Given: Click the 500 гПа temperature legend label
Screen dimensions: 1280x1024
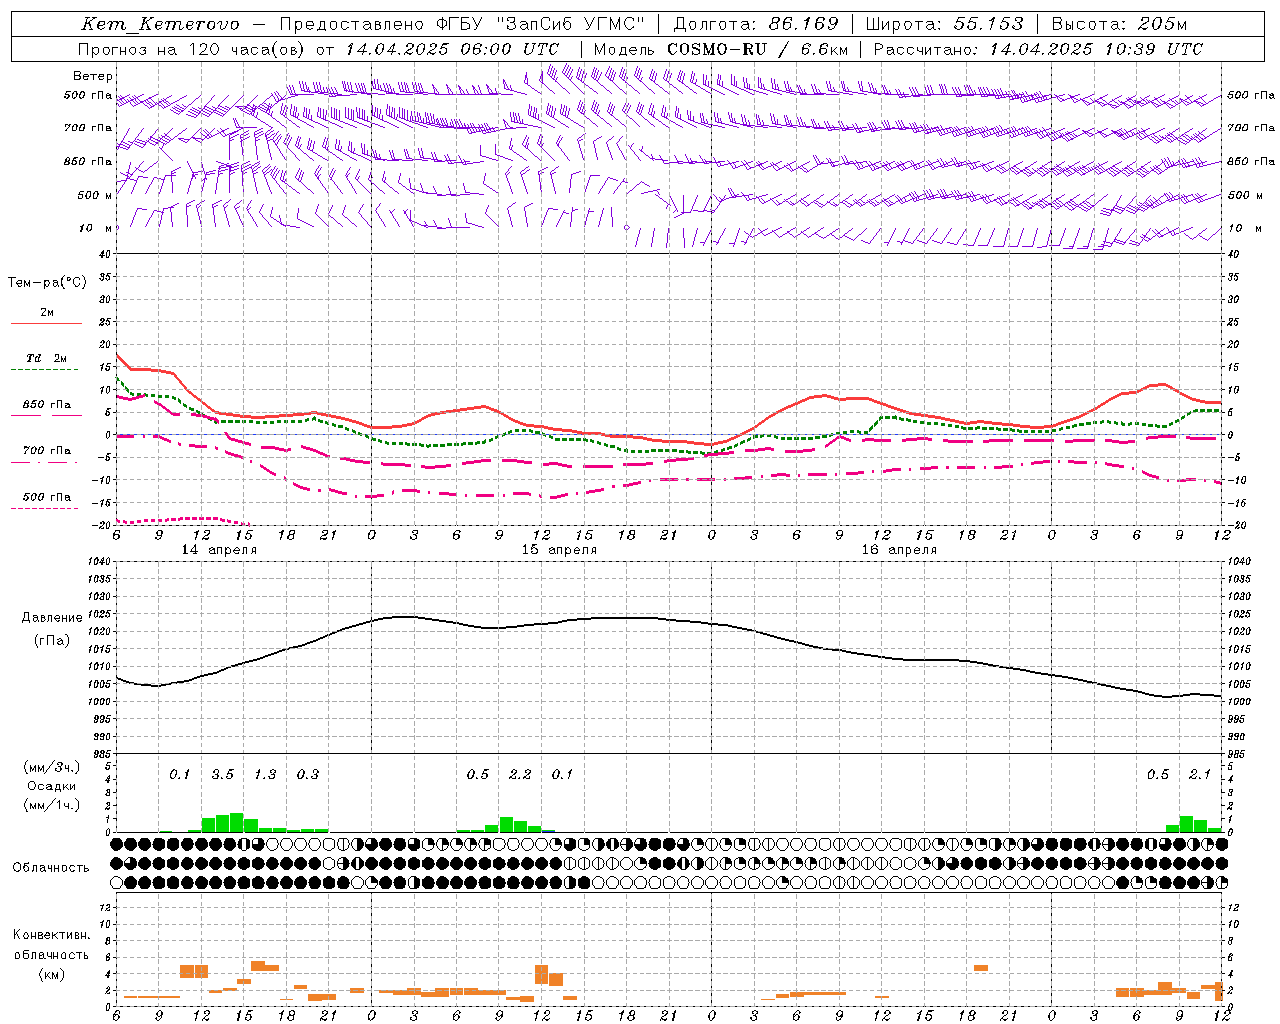Looking at the screenshot, I should pos(46,497).
